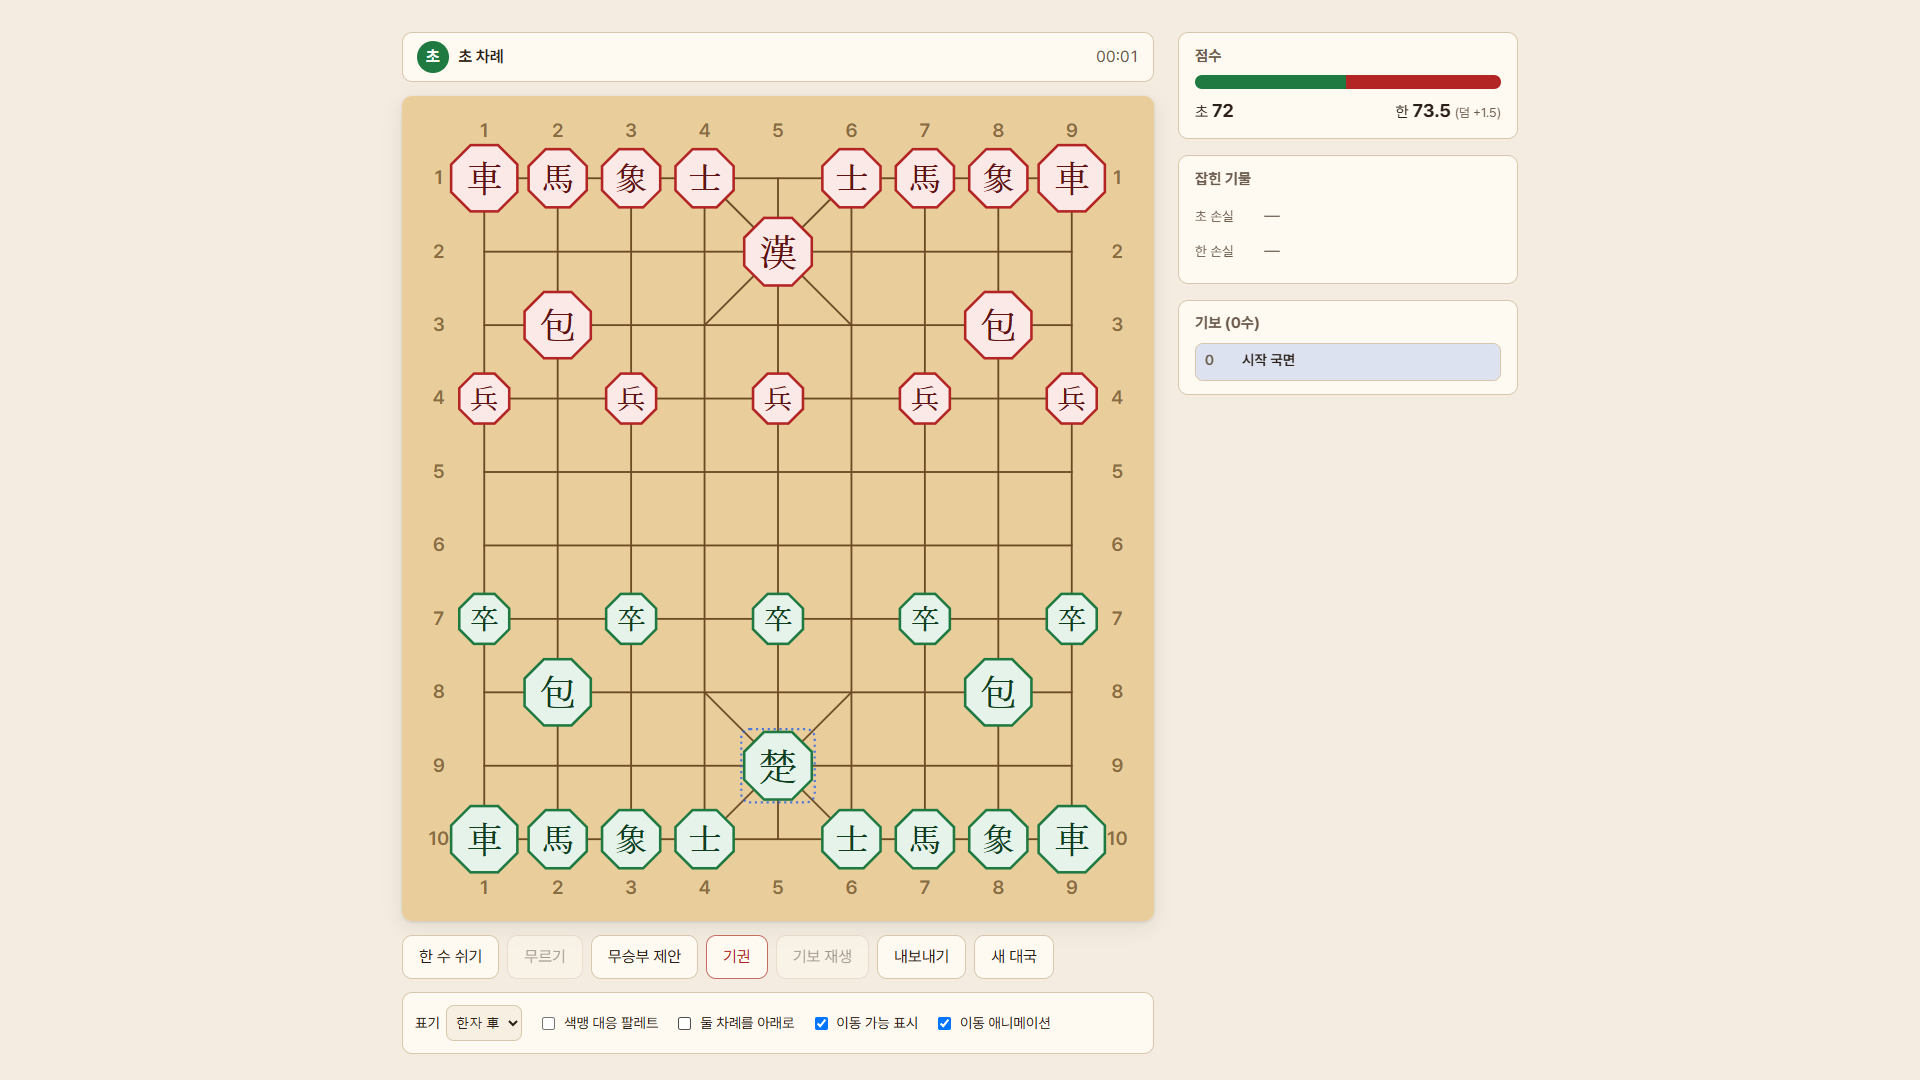The width and height of the screenshot is (1920, 1080).
Task: Pick the green guard 士 on file 4
Action: 705,839
